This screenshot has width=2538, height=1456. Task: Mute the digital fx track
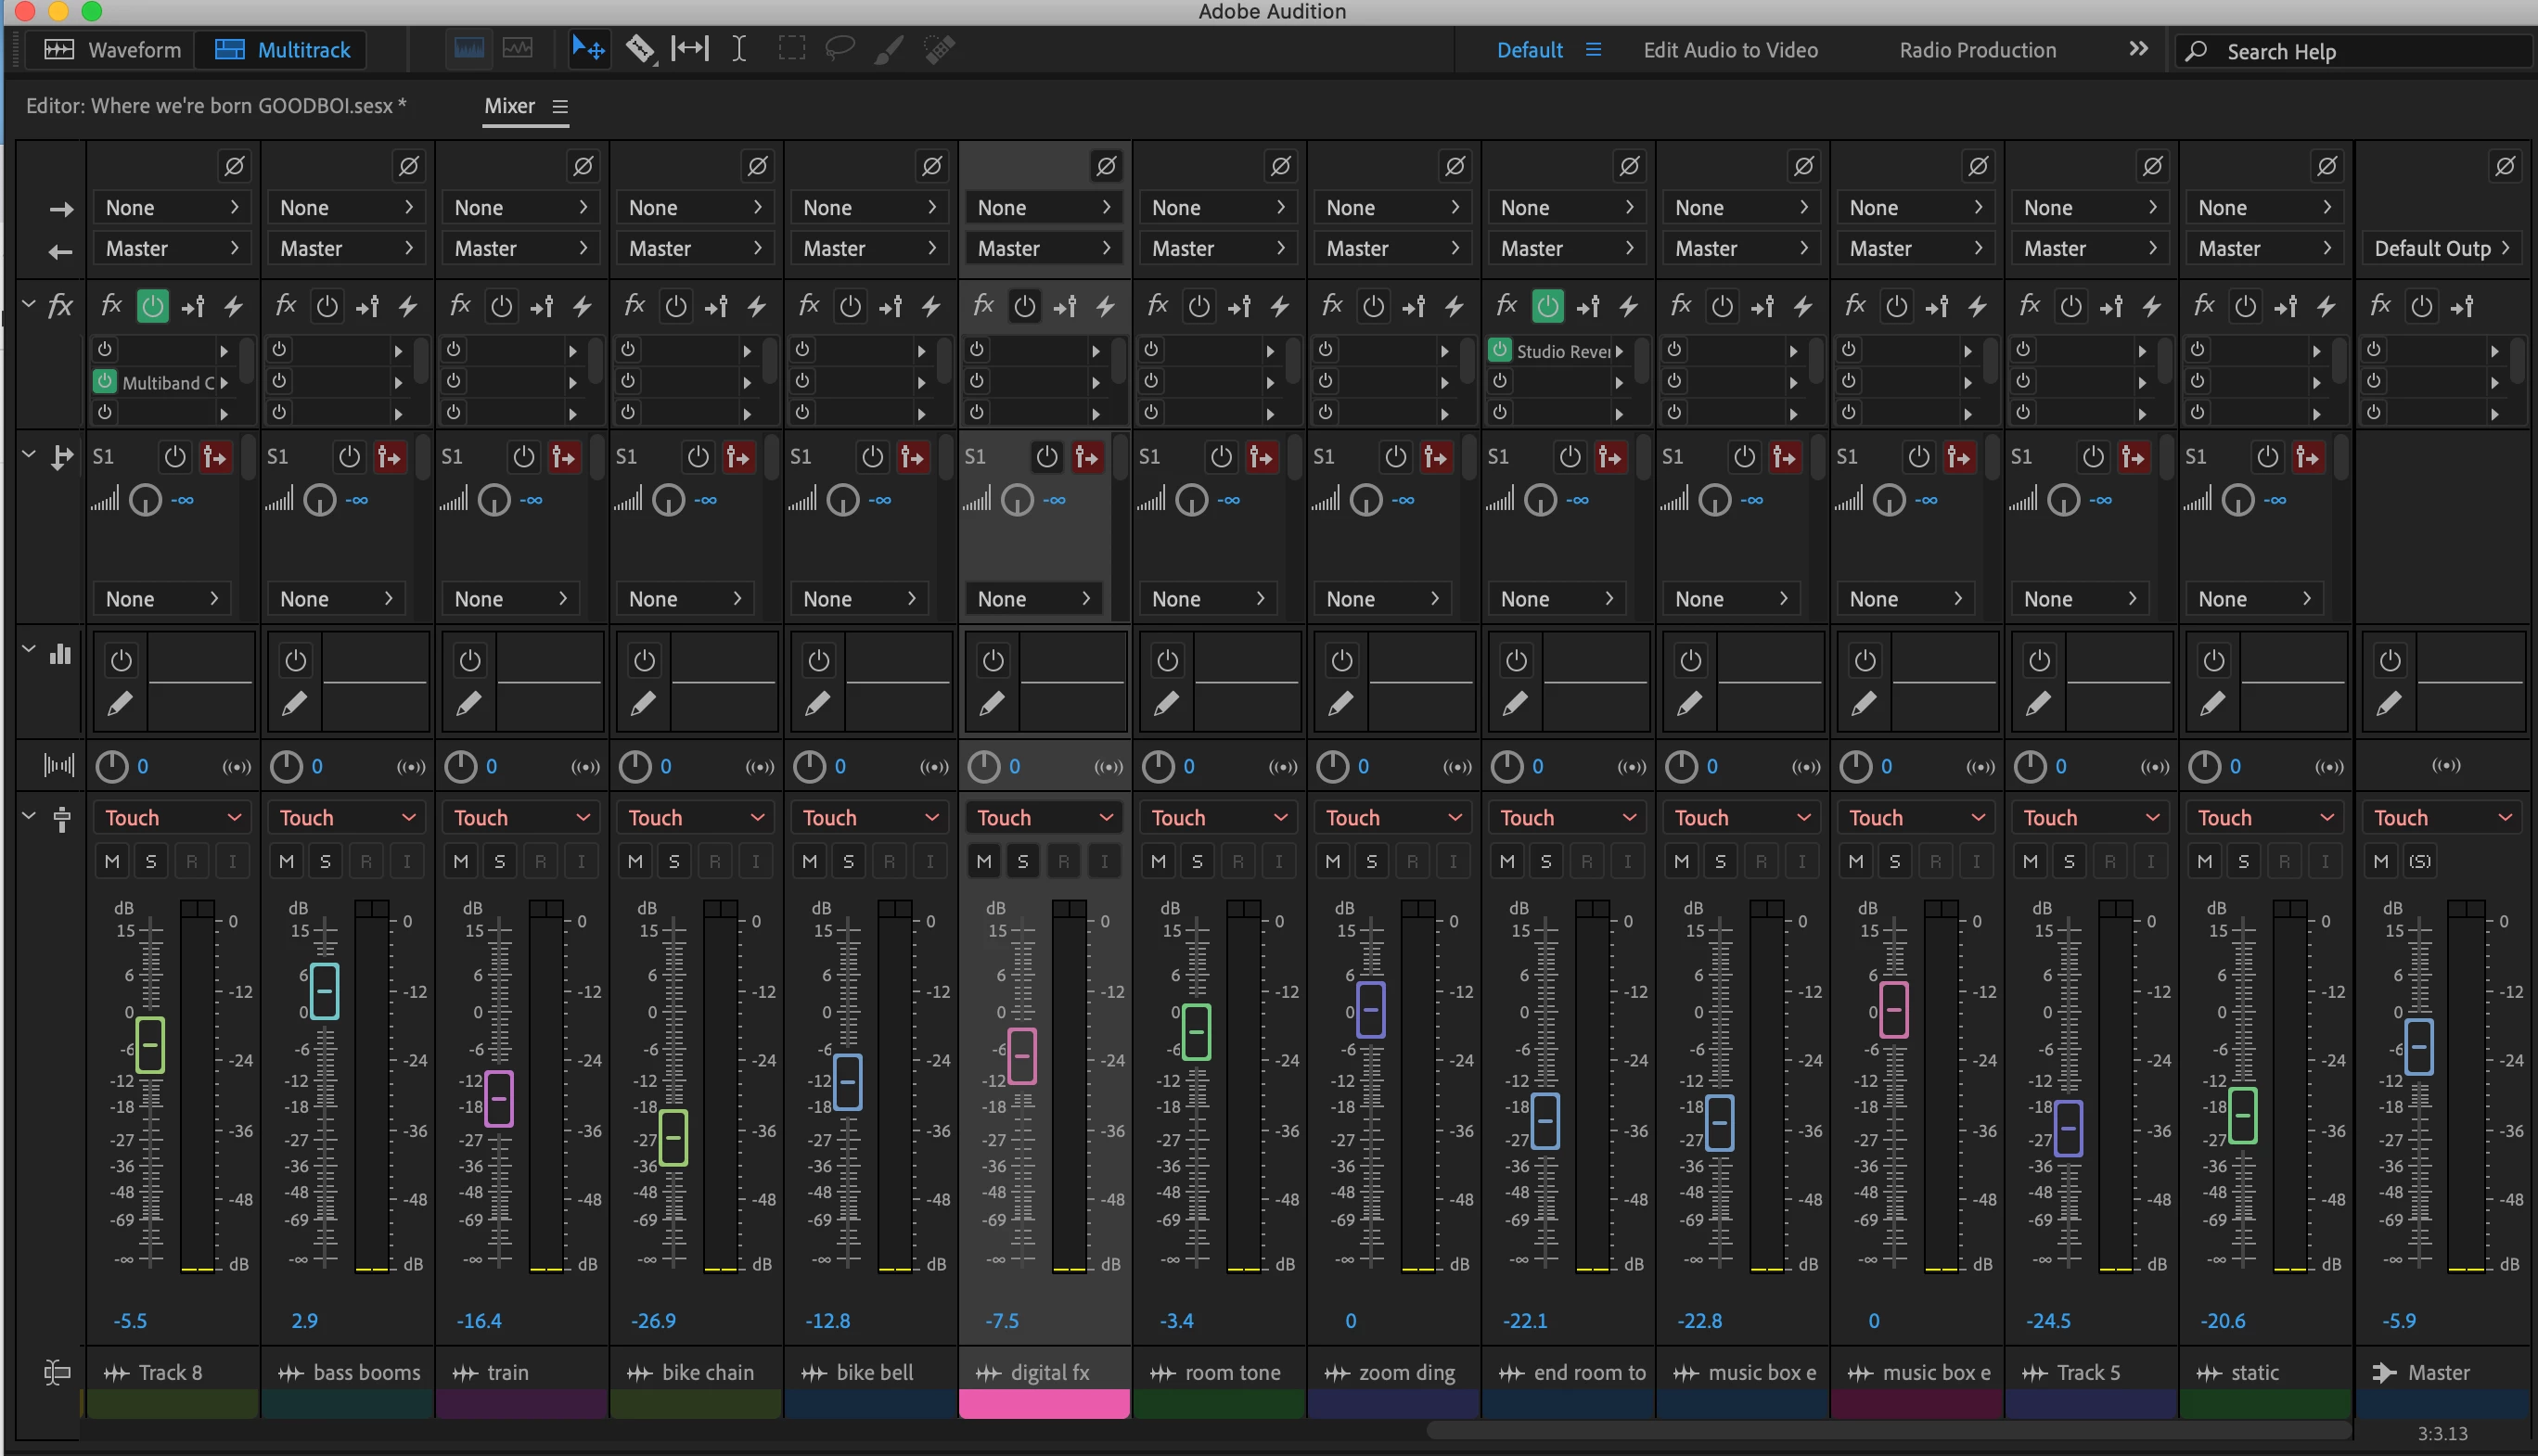pyautogui.click(x=984, y=861)
